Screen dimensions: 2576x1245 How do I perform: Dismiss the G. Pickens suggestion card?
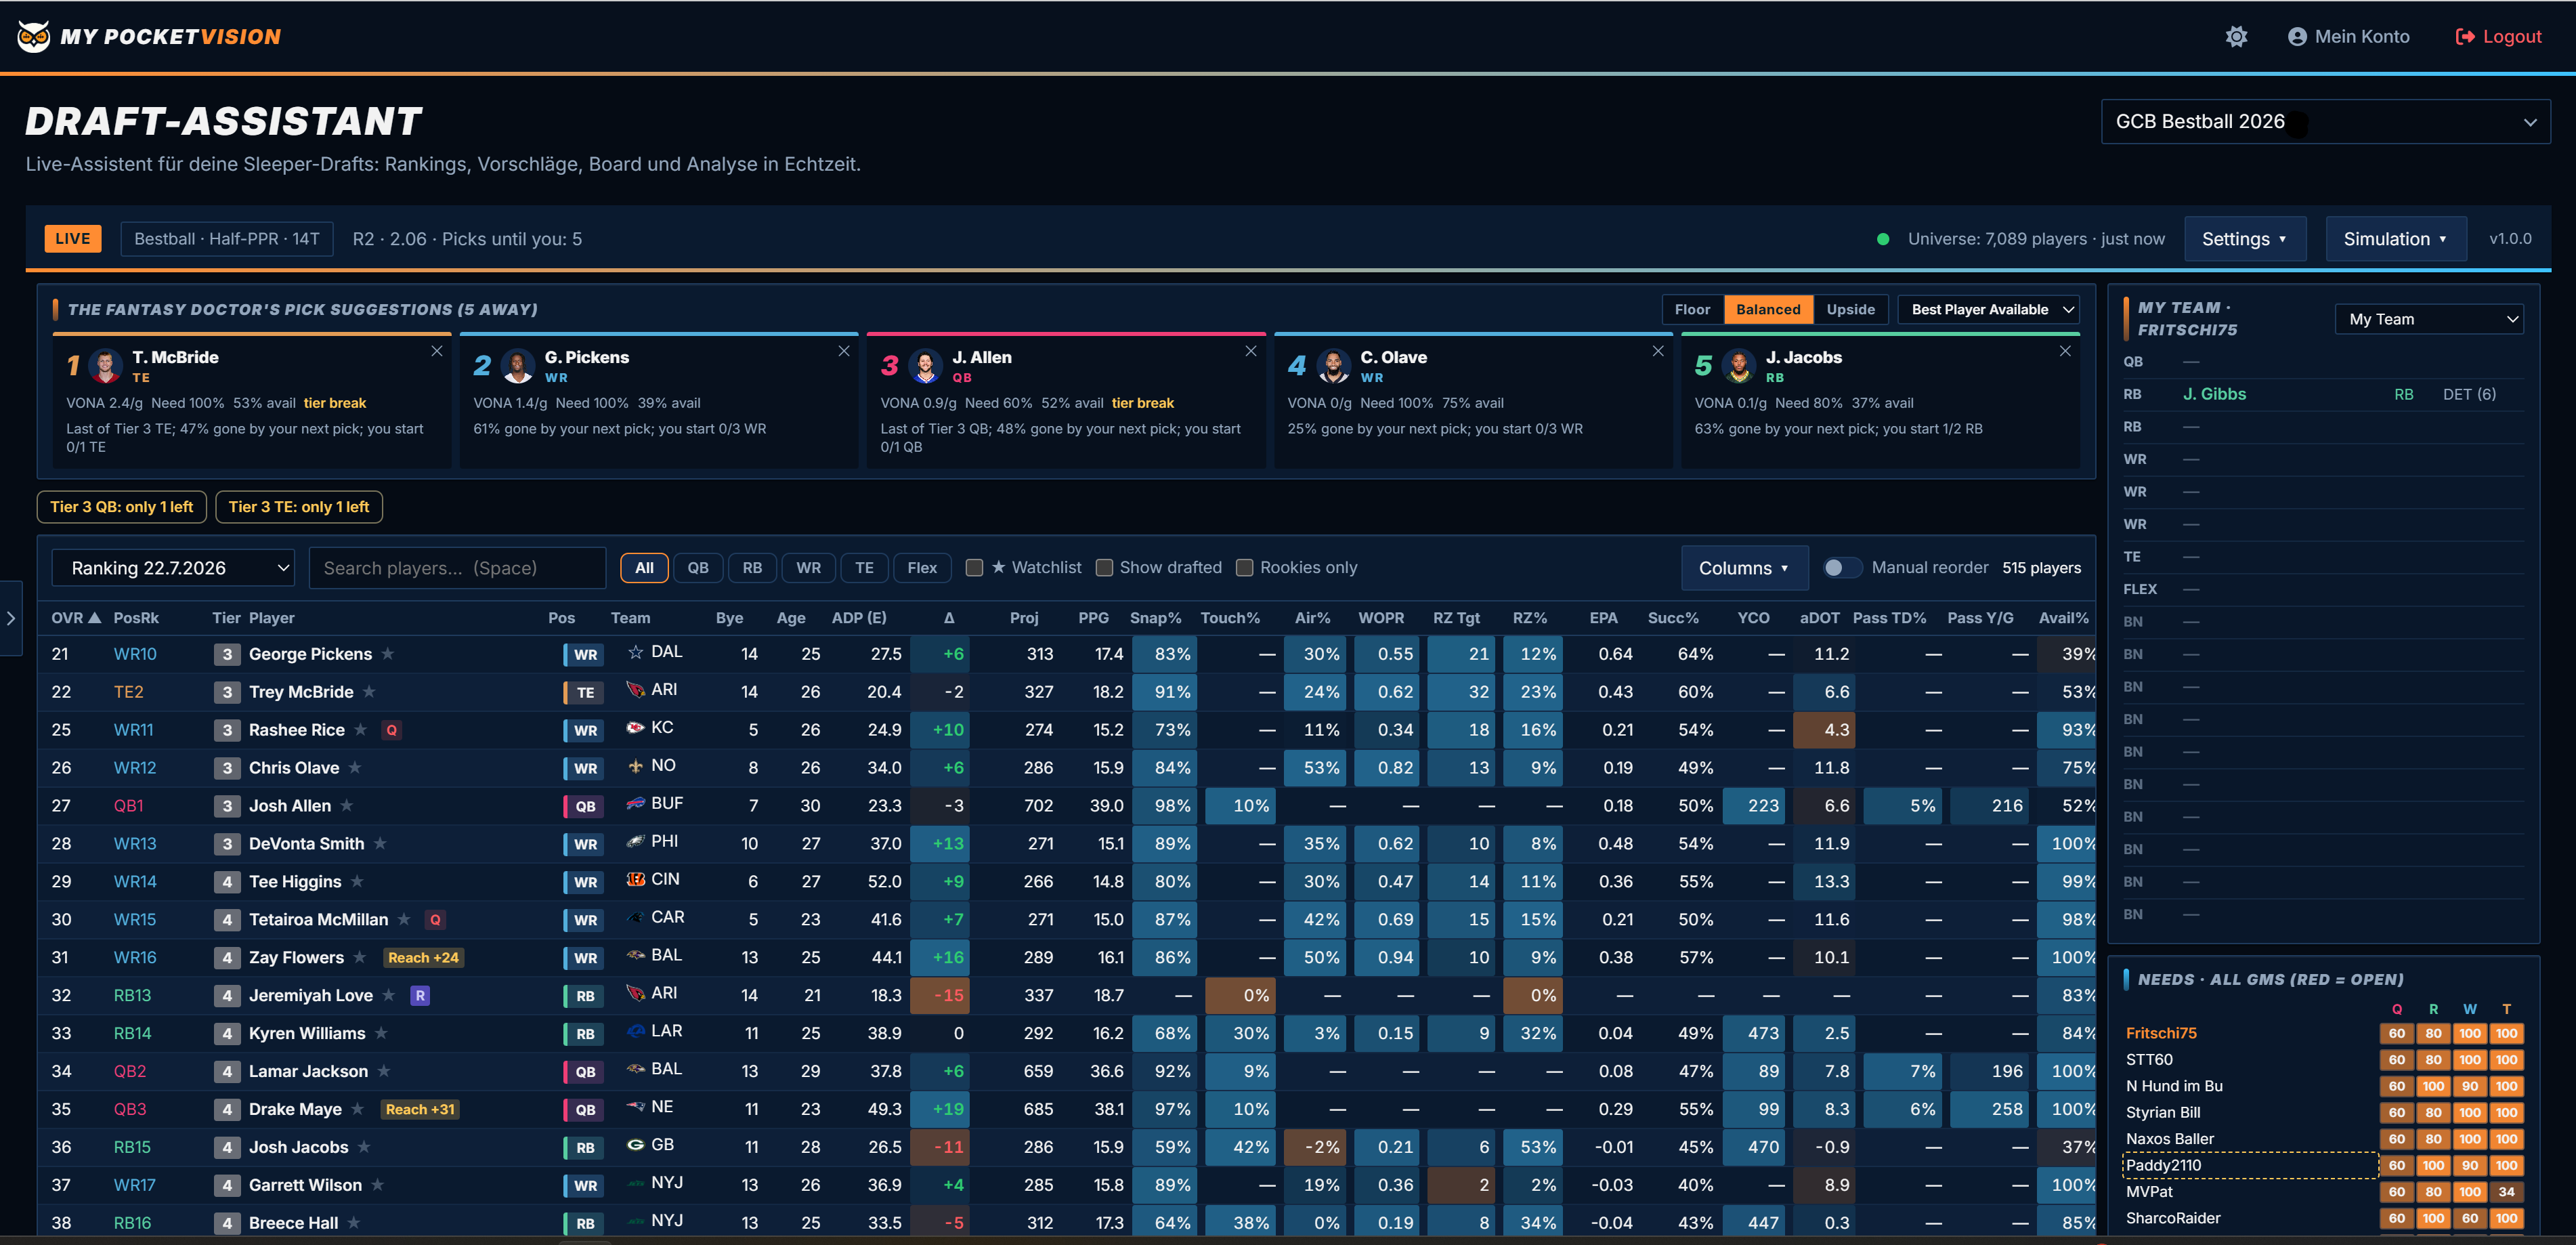pyautogui.click(x=844, y=351)
